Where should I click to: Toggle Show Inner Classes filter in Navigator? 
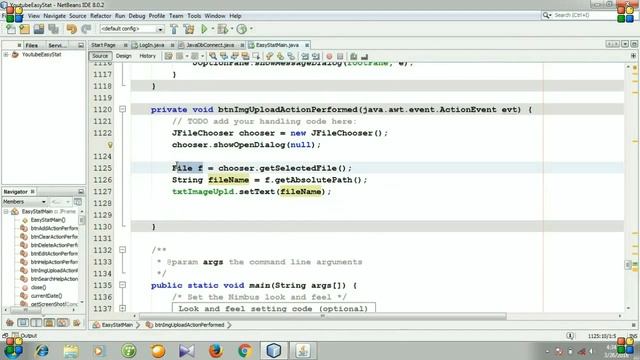click(63, 323)
